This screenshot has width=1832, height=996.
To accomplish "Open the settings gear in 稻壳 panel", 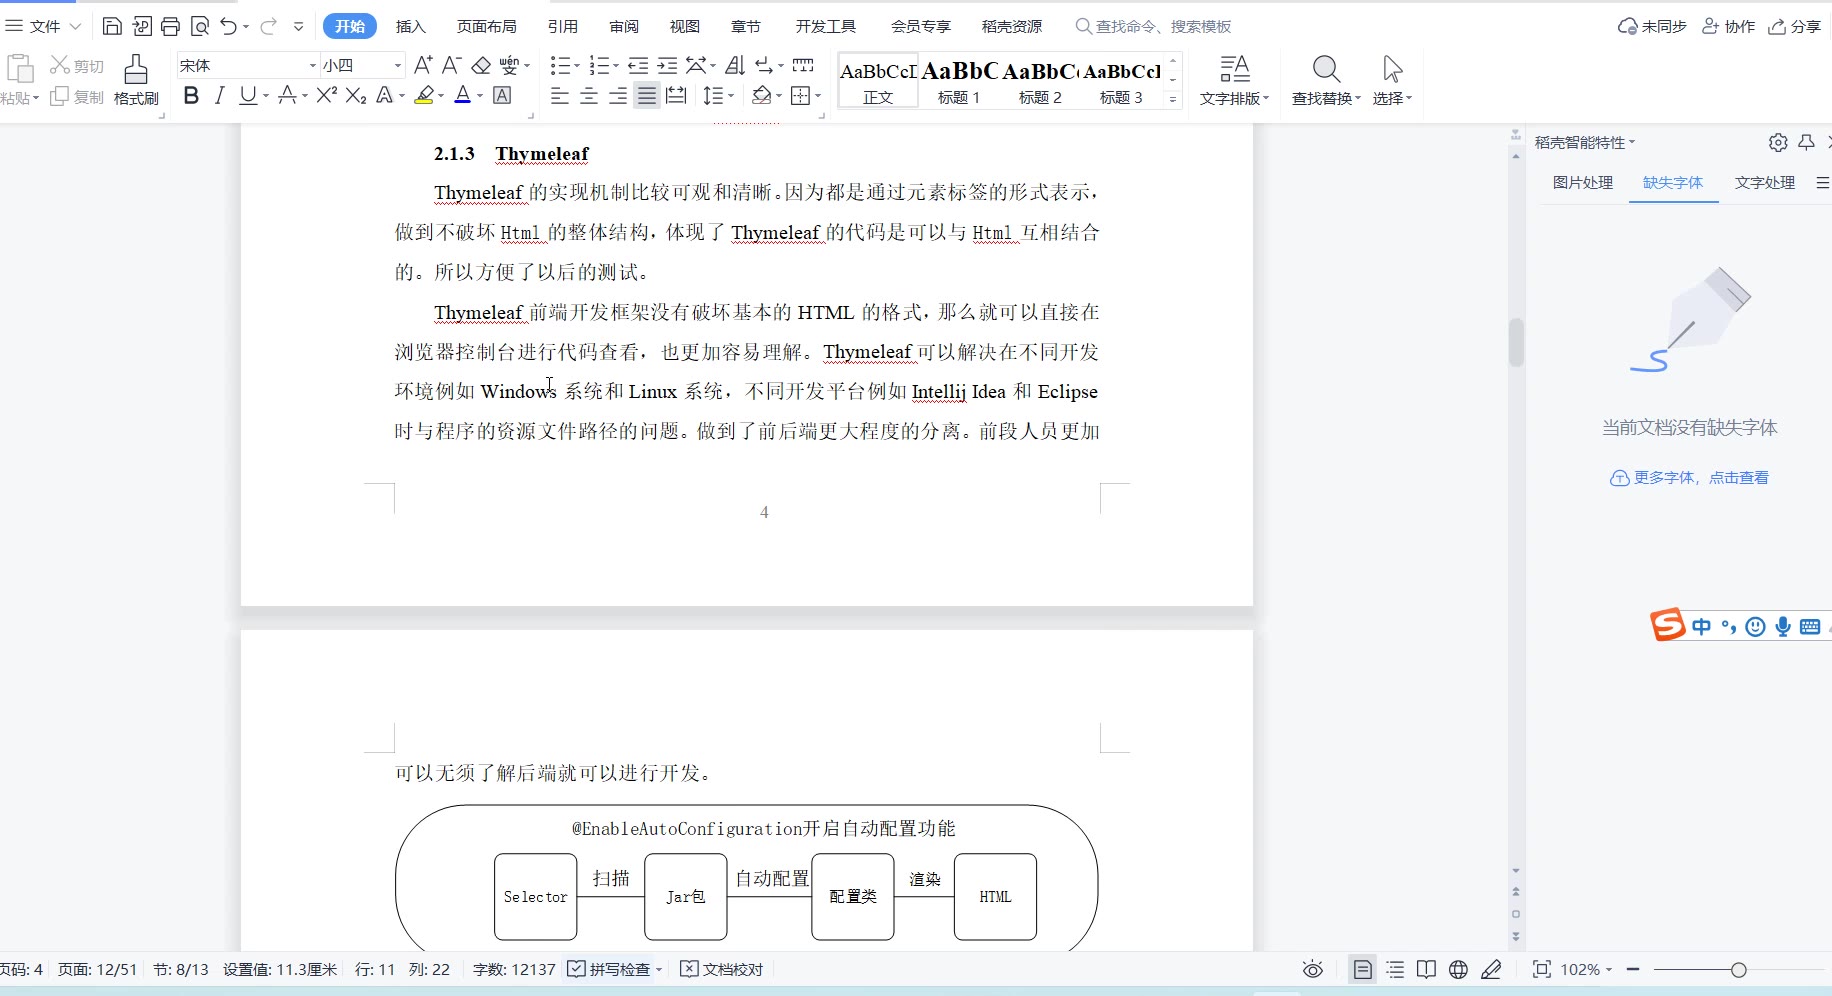I will coord(1777,143).
